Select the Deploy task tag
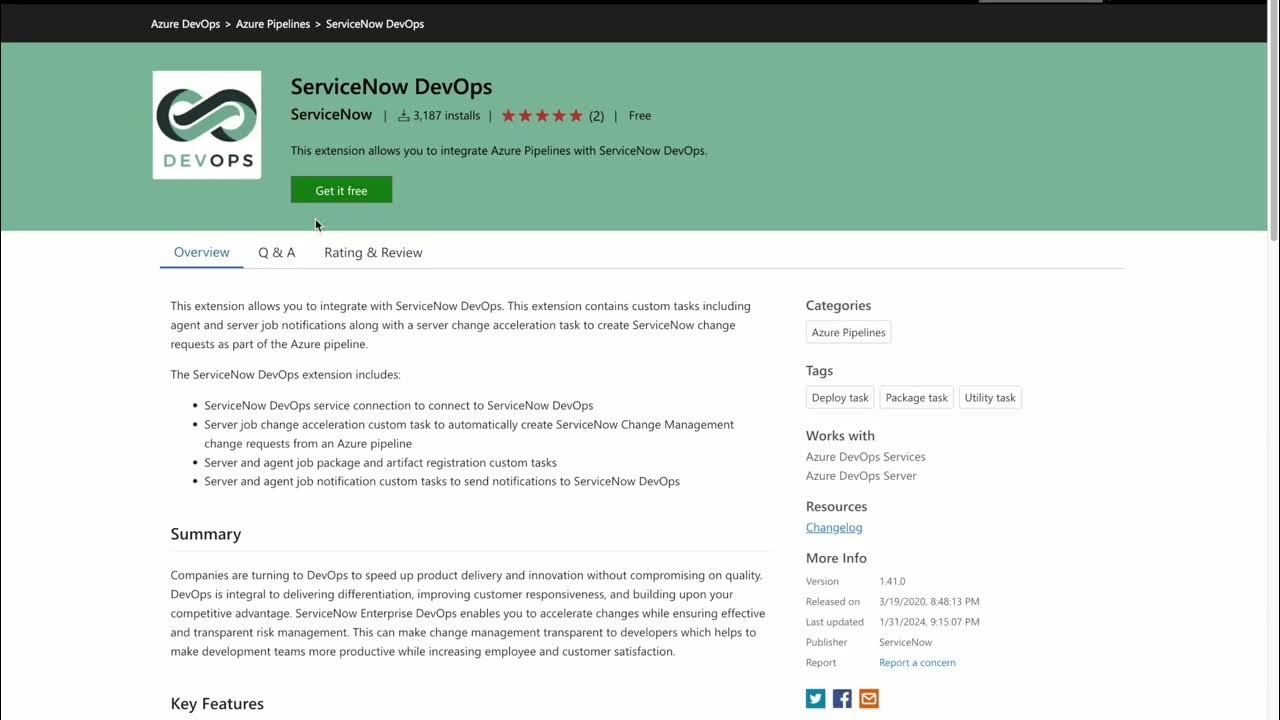Viewport: 1280px width, 720px height. point(840,398)
